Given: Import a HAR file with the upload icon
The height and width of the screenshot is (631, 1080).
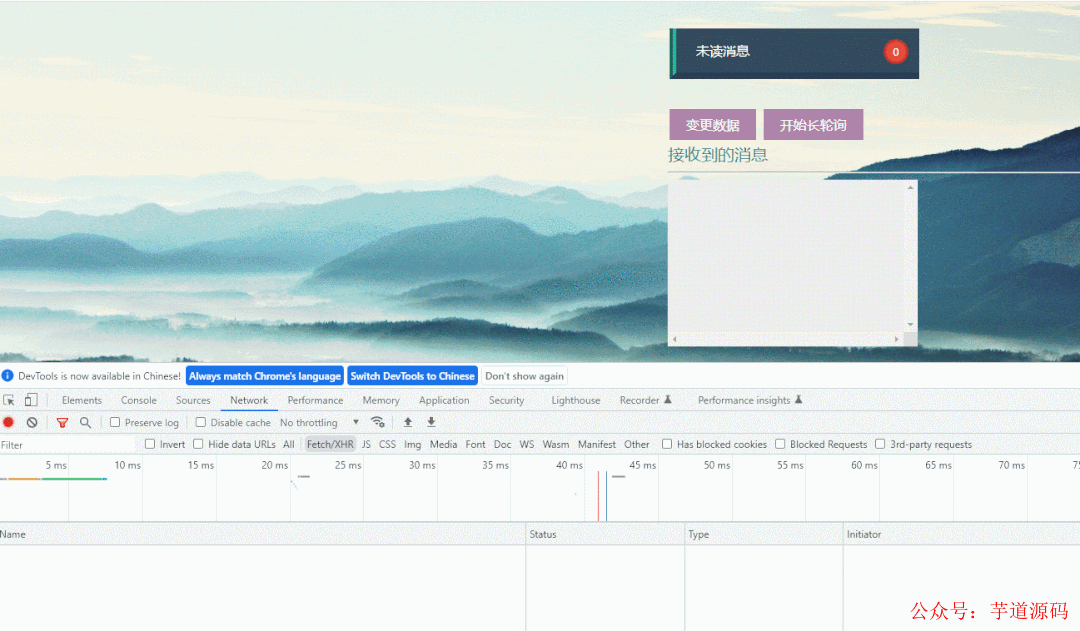Looking at the screenshot, I should (x=407, y=422).
